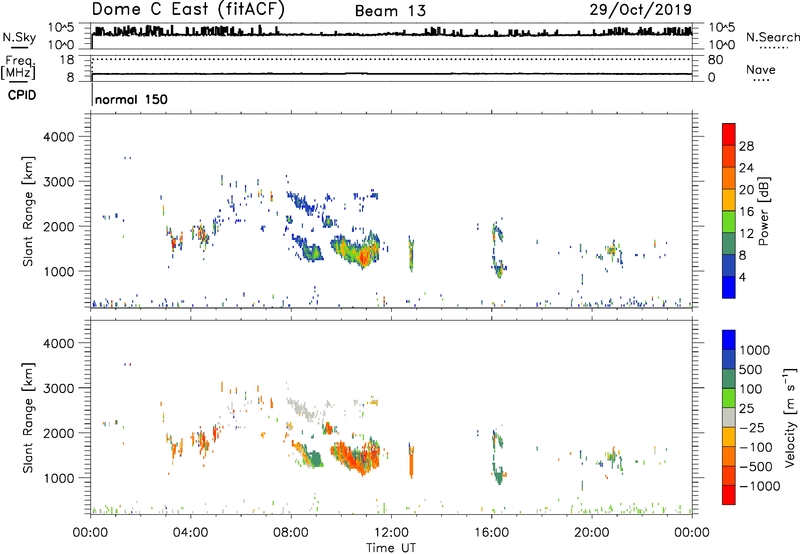
Task: Click the vertical echo near 12:45 in power panel
Action: point(411,254)
